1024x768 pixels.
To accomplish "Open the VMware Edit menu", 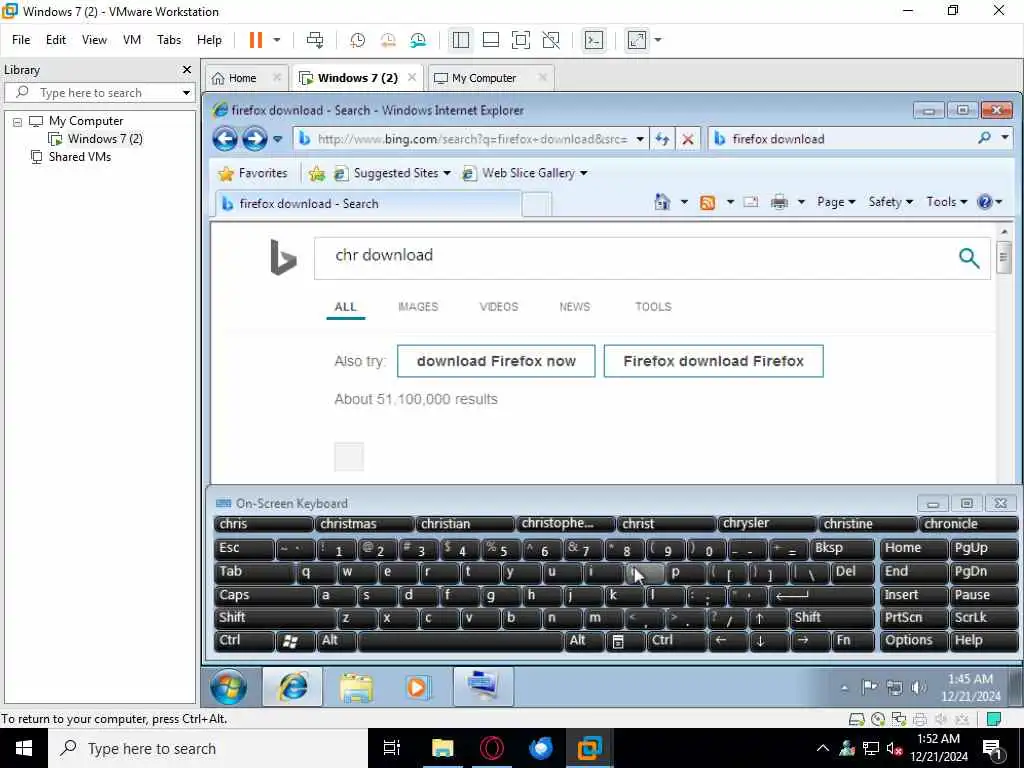I will [56, 40].
